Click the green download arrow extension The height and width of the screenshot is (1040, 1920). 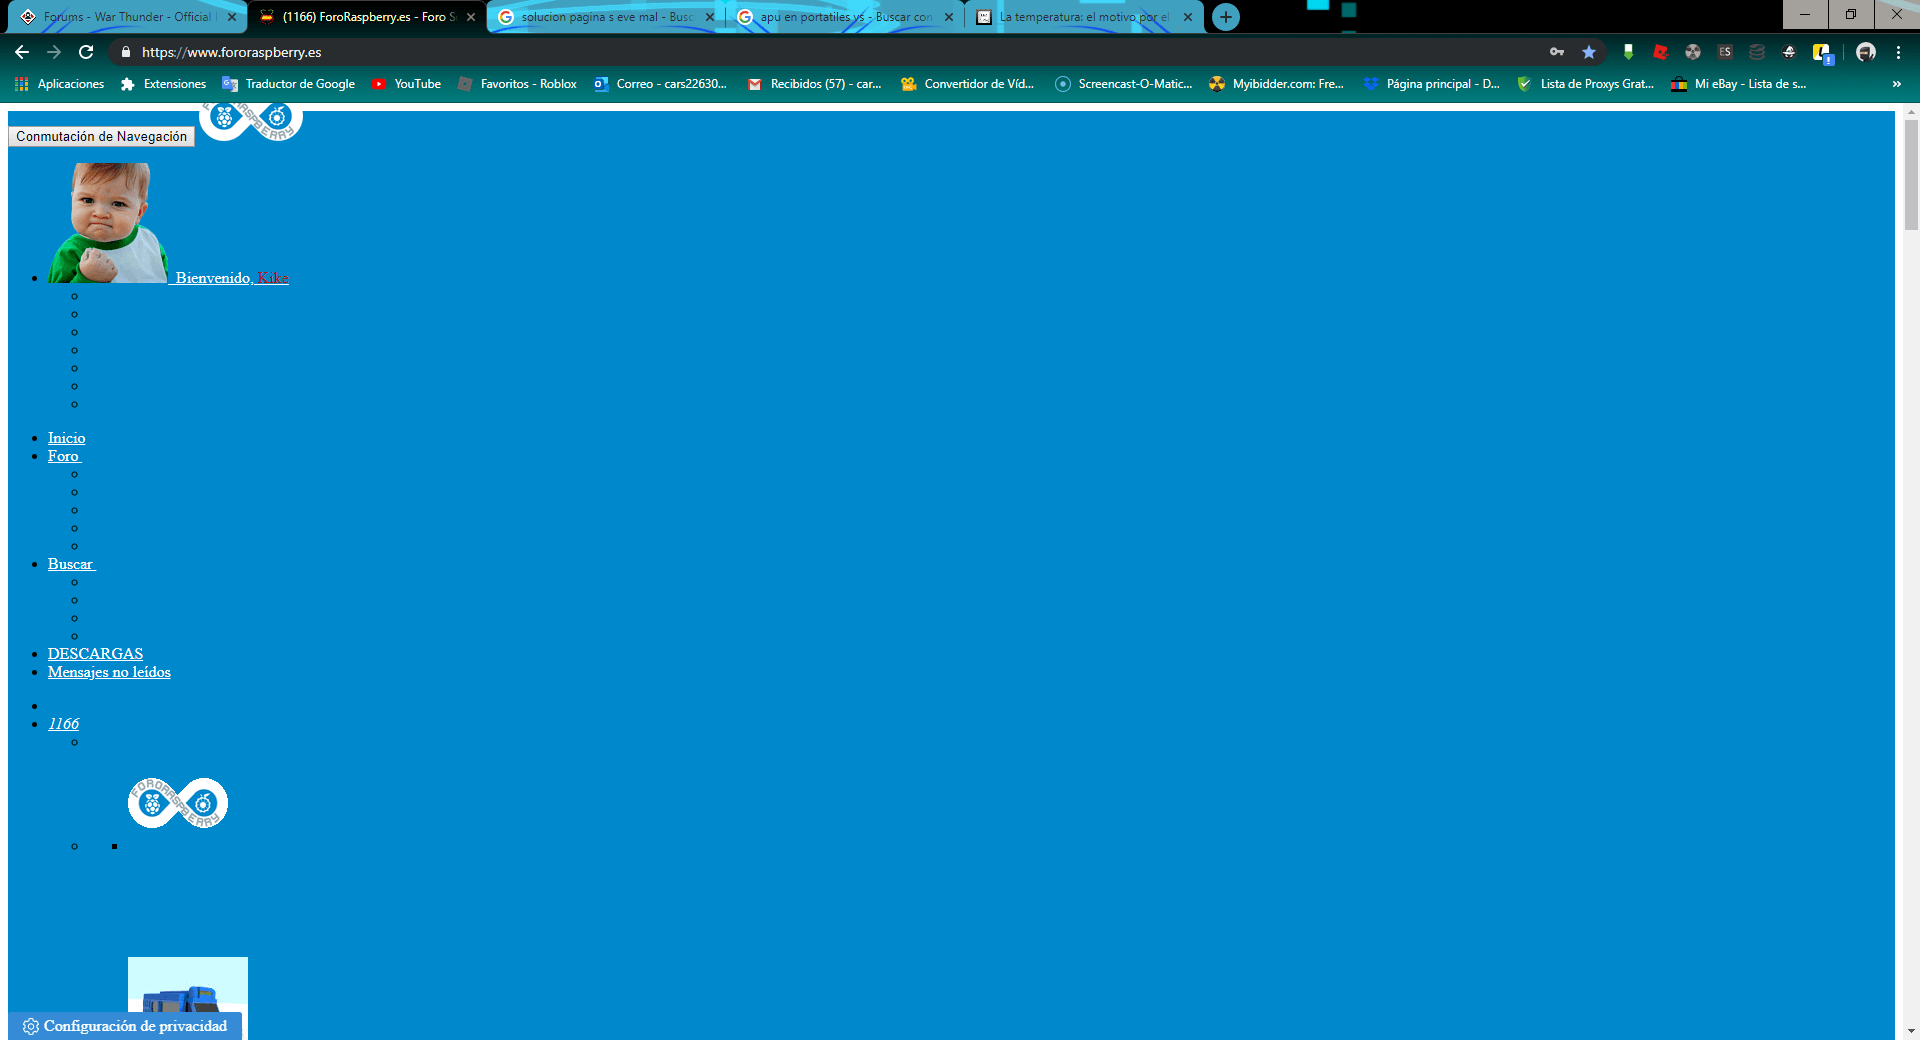pyautogui.click(x=1628, y=52)
